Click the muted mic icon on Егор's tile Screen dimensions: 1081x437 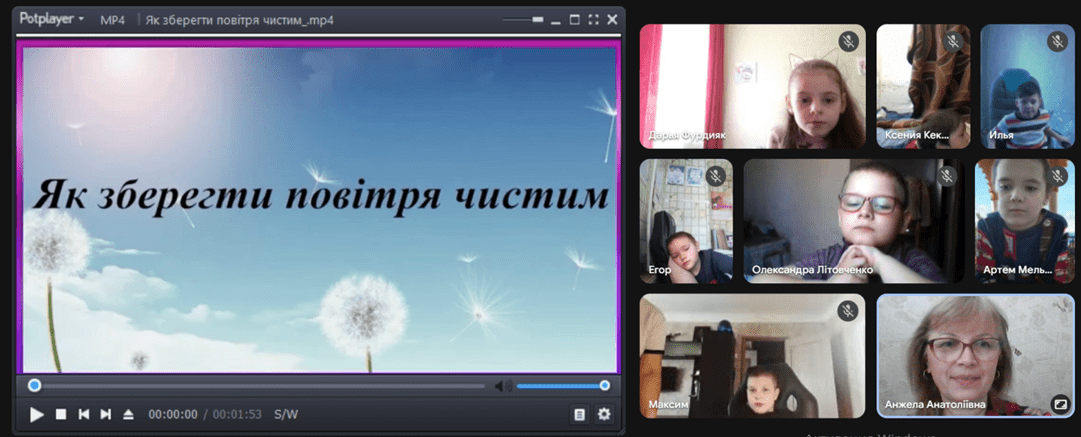click(x=716, y=176)
